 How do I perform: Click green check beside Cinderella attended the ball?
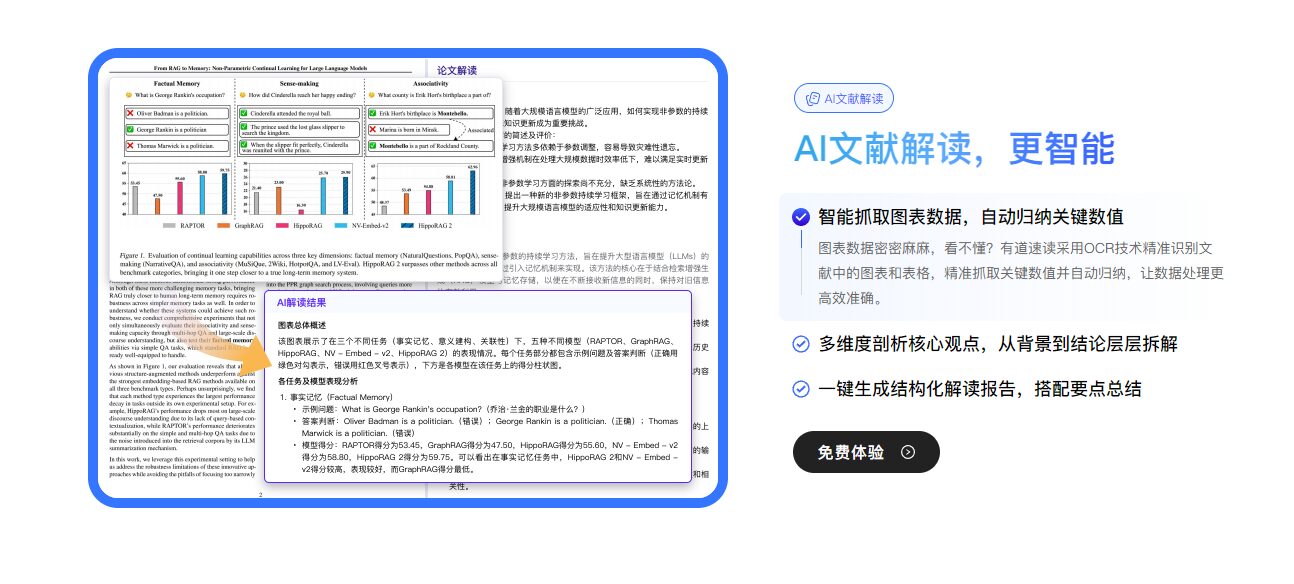244,114
